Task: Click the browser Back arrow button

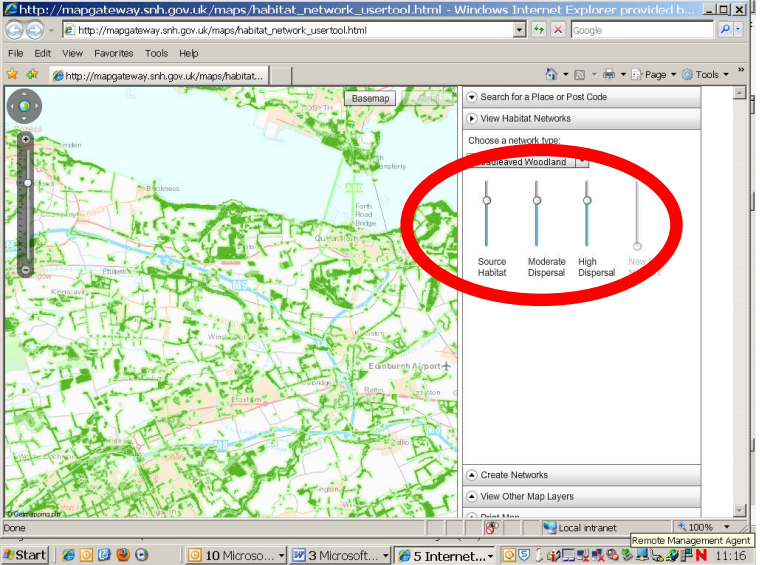Action: tap(15, 31)
